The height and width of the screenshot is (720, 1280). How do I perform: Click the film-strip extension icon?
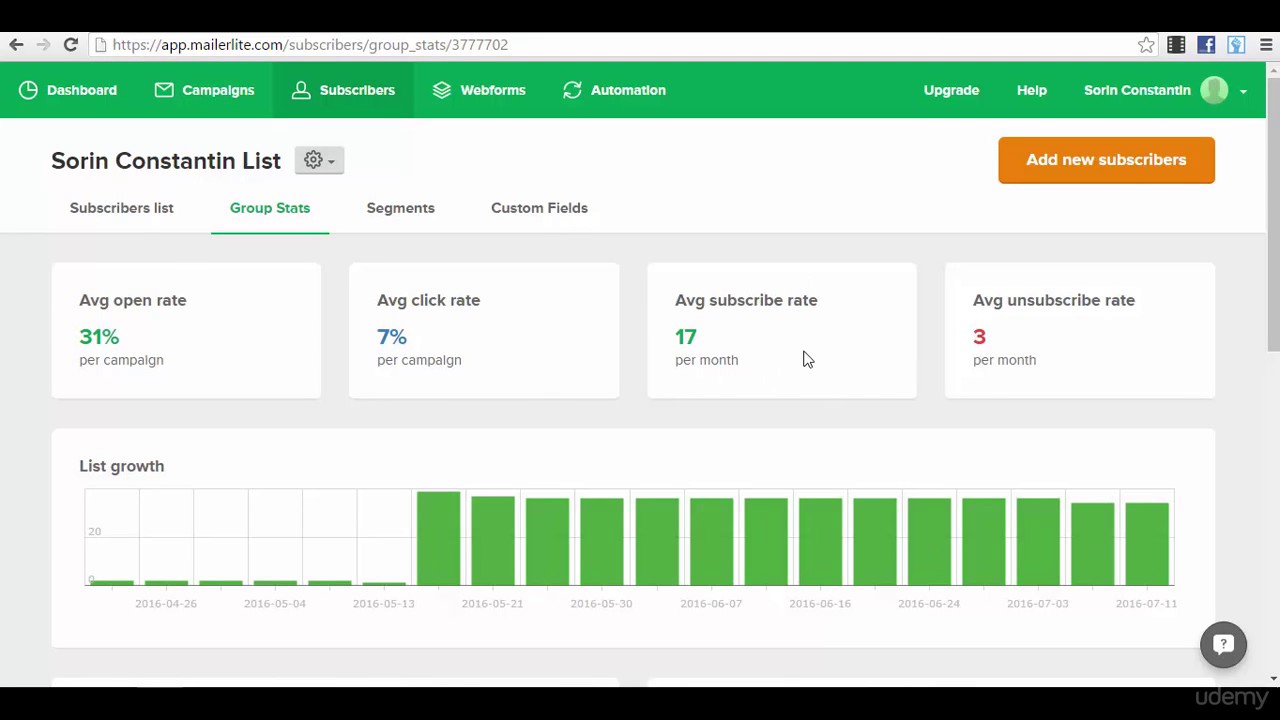pyautogui.click(x=1176, y=45)
